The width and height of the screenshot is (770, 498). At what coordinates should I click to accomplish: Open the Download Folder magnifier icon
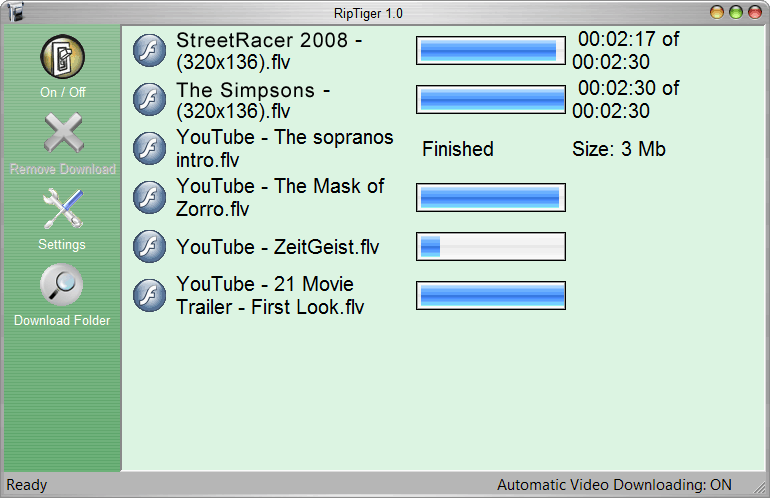(x=62, y=285)
